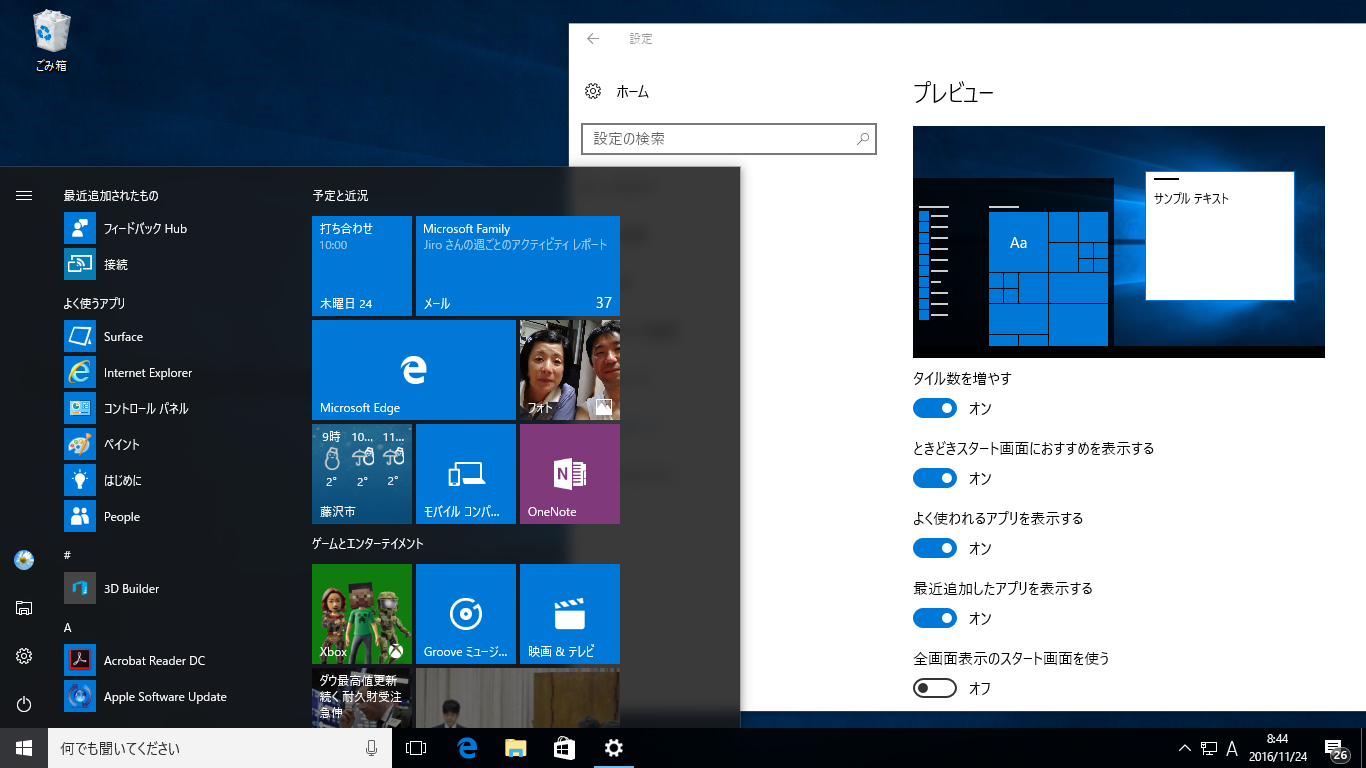Viewport: 1366px width, 768px height.
Task: Launch the ペイント (Paint) app icon
Action: (80, 444)
